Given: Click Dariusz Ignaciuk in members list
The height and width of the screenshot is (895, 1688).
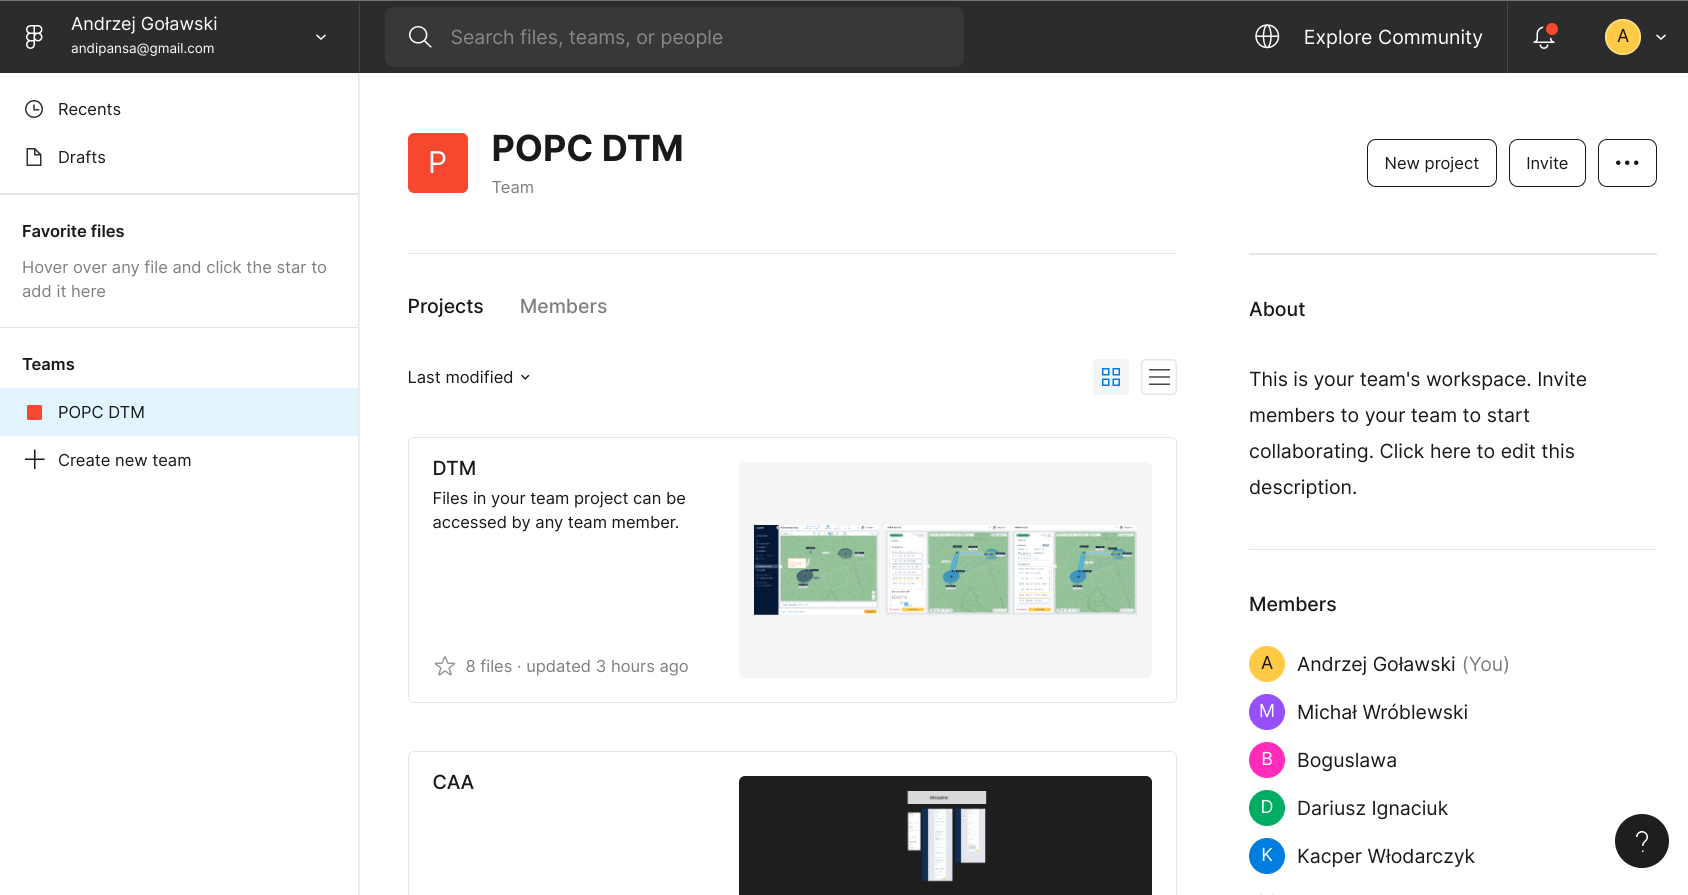Looking at the screenshot, I should click(1372, 808).
